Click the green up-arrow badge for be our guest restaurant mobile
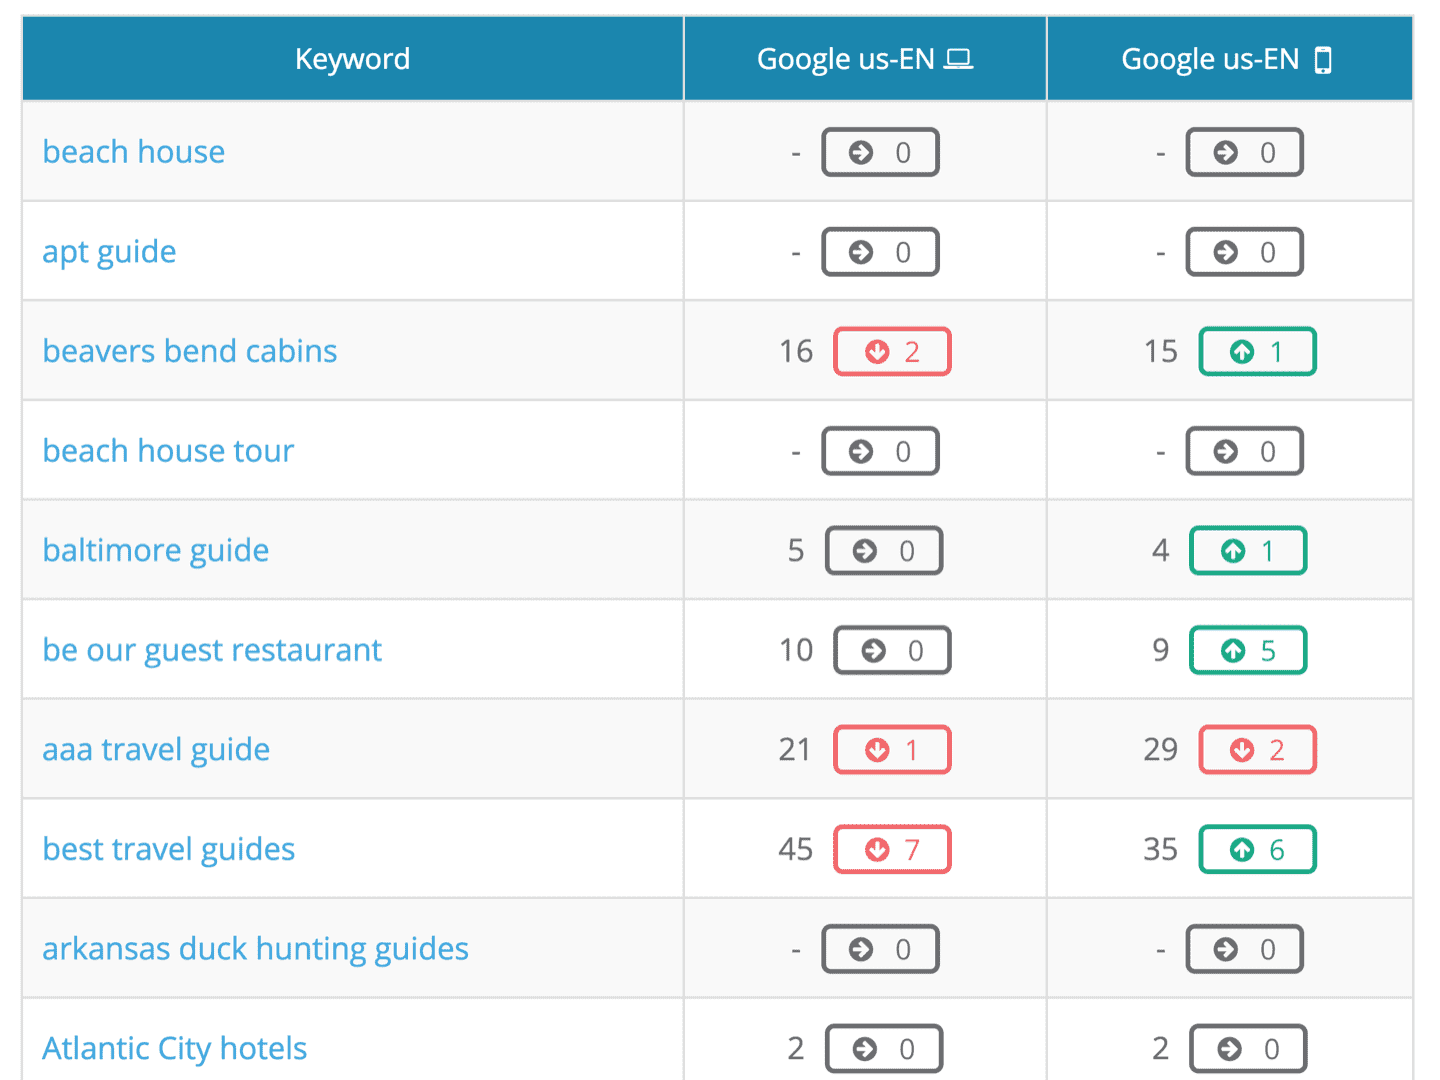 (x=1248, y=649)
